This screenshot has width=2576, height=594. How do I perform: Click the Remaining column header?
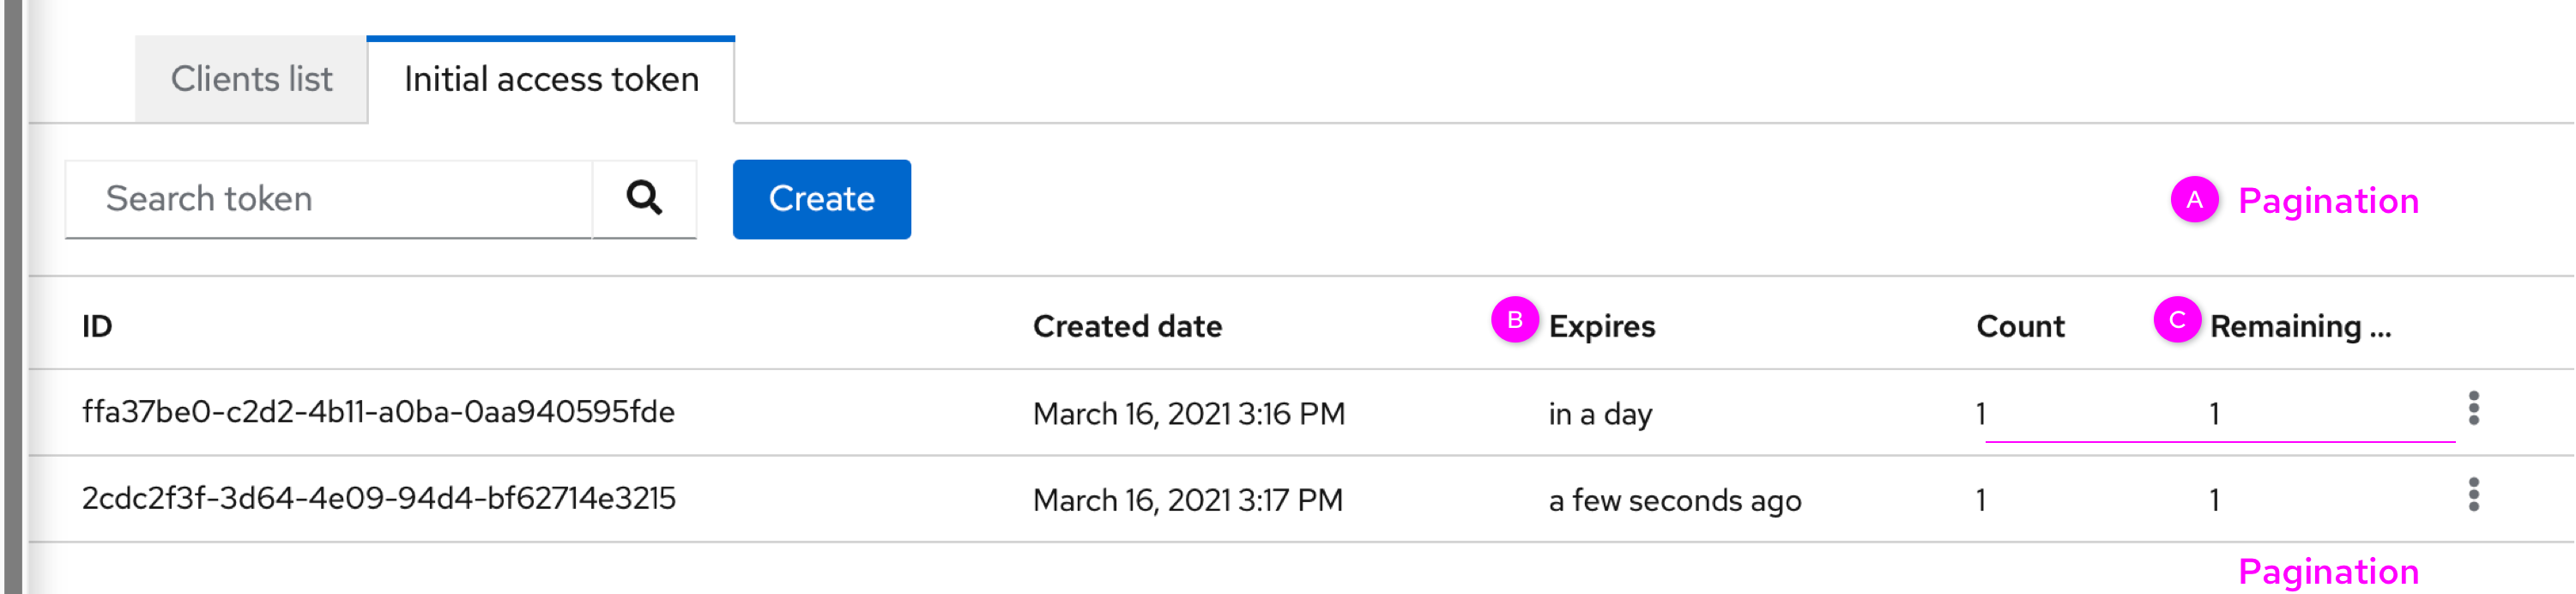2300,326
